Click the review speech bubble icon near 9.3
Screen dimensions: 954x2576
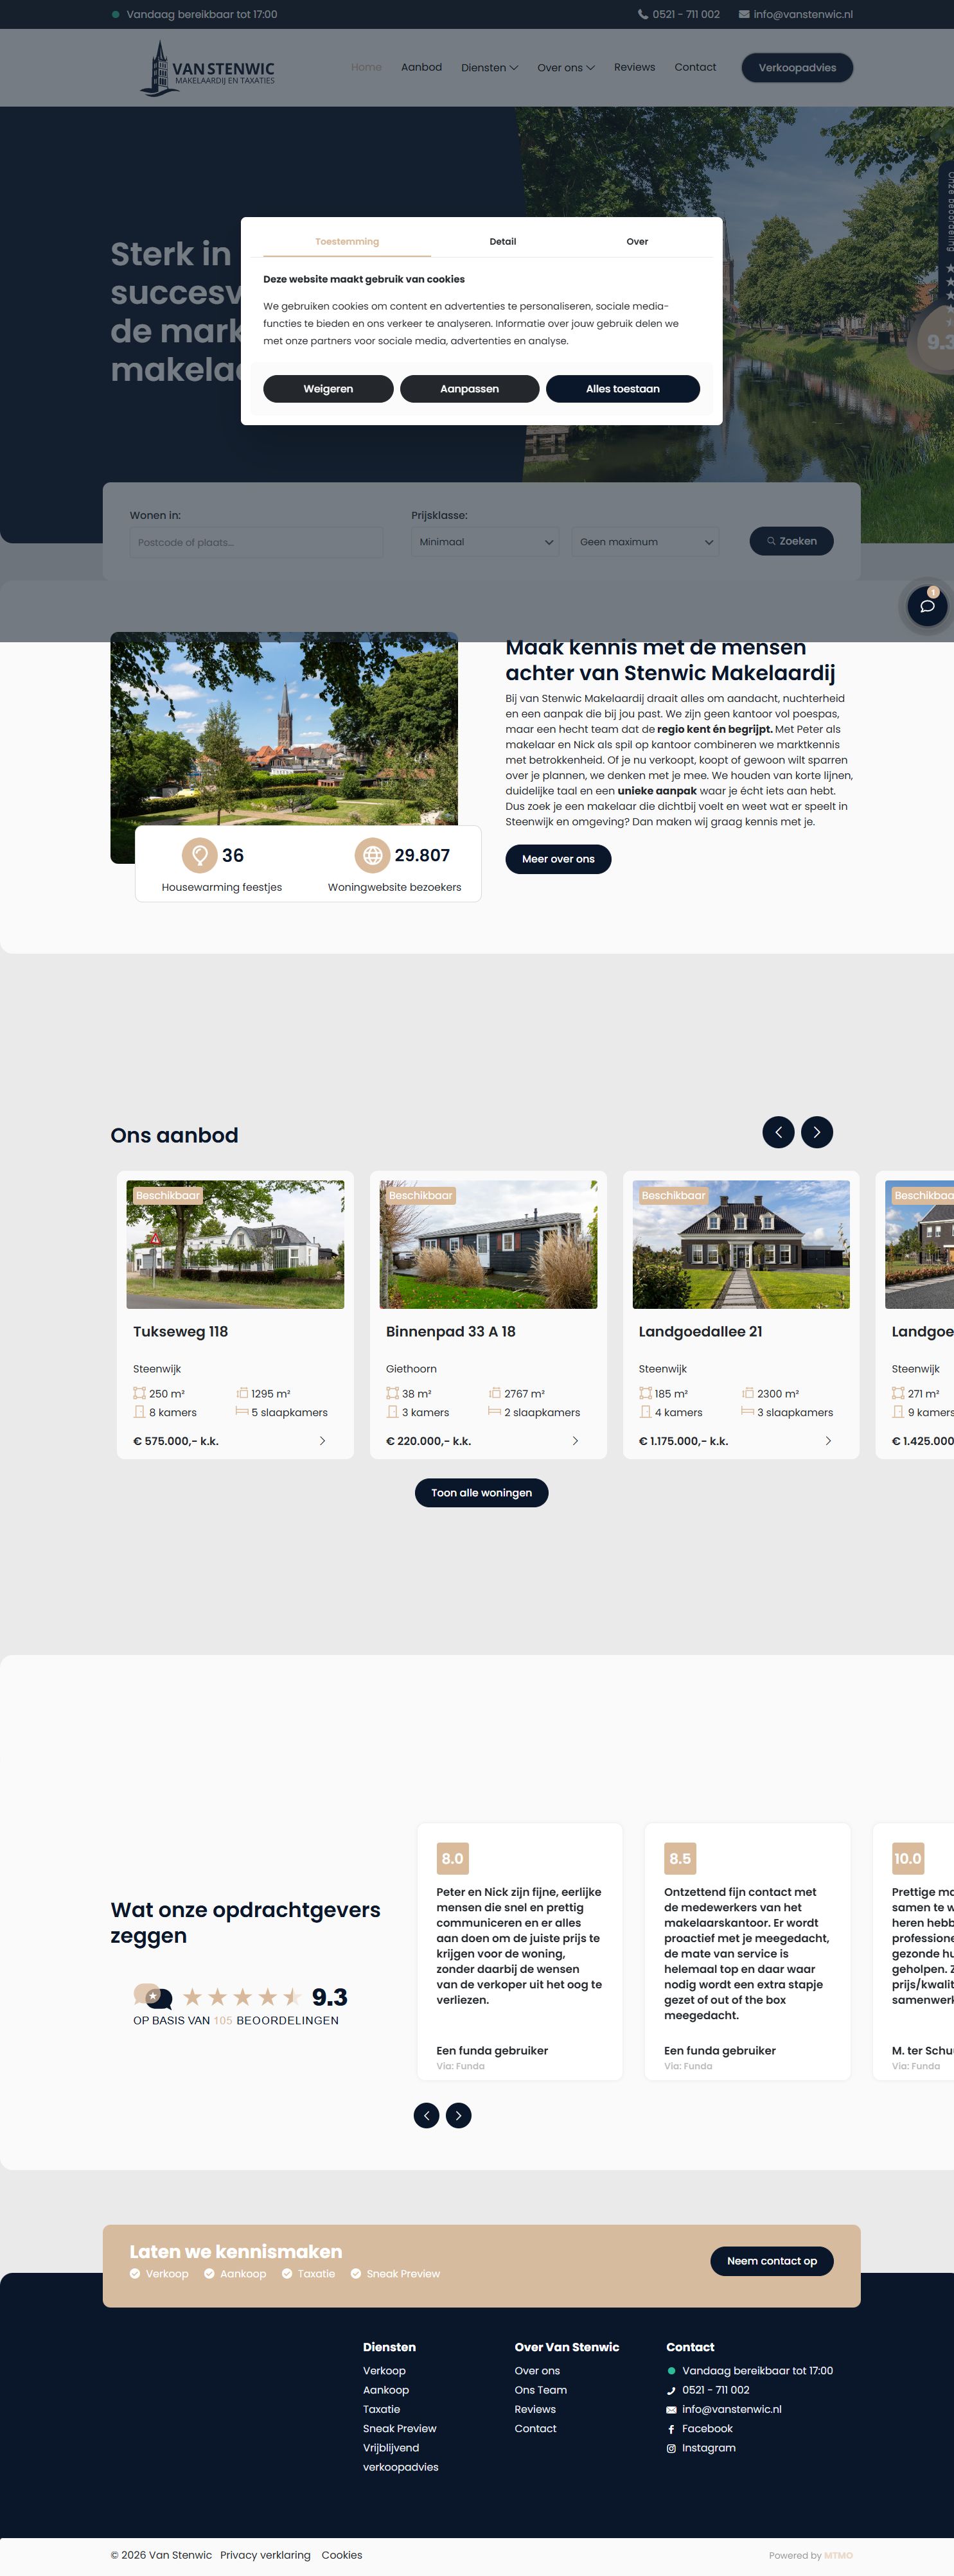(153, 1997)
